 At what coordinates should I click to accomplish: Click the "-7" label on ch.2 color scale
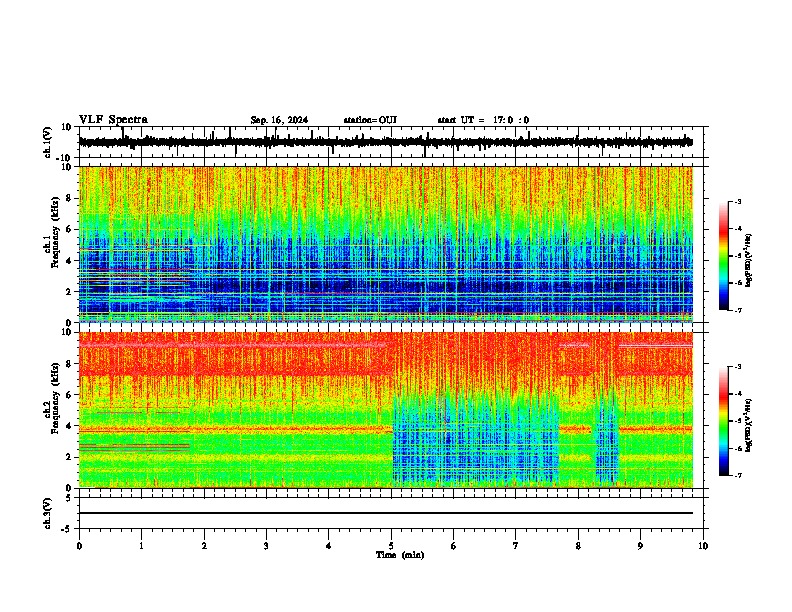pos(738,475)
